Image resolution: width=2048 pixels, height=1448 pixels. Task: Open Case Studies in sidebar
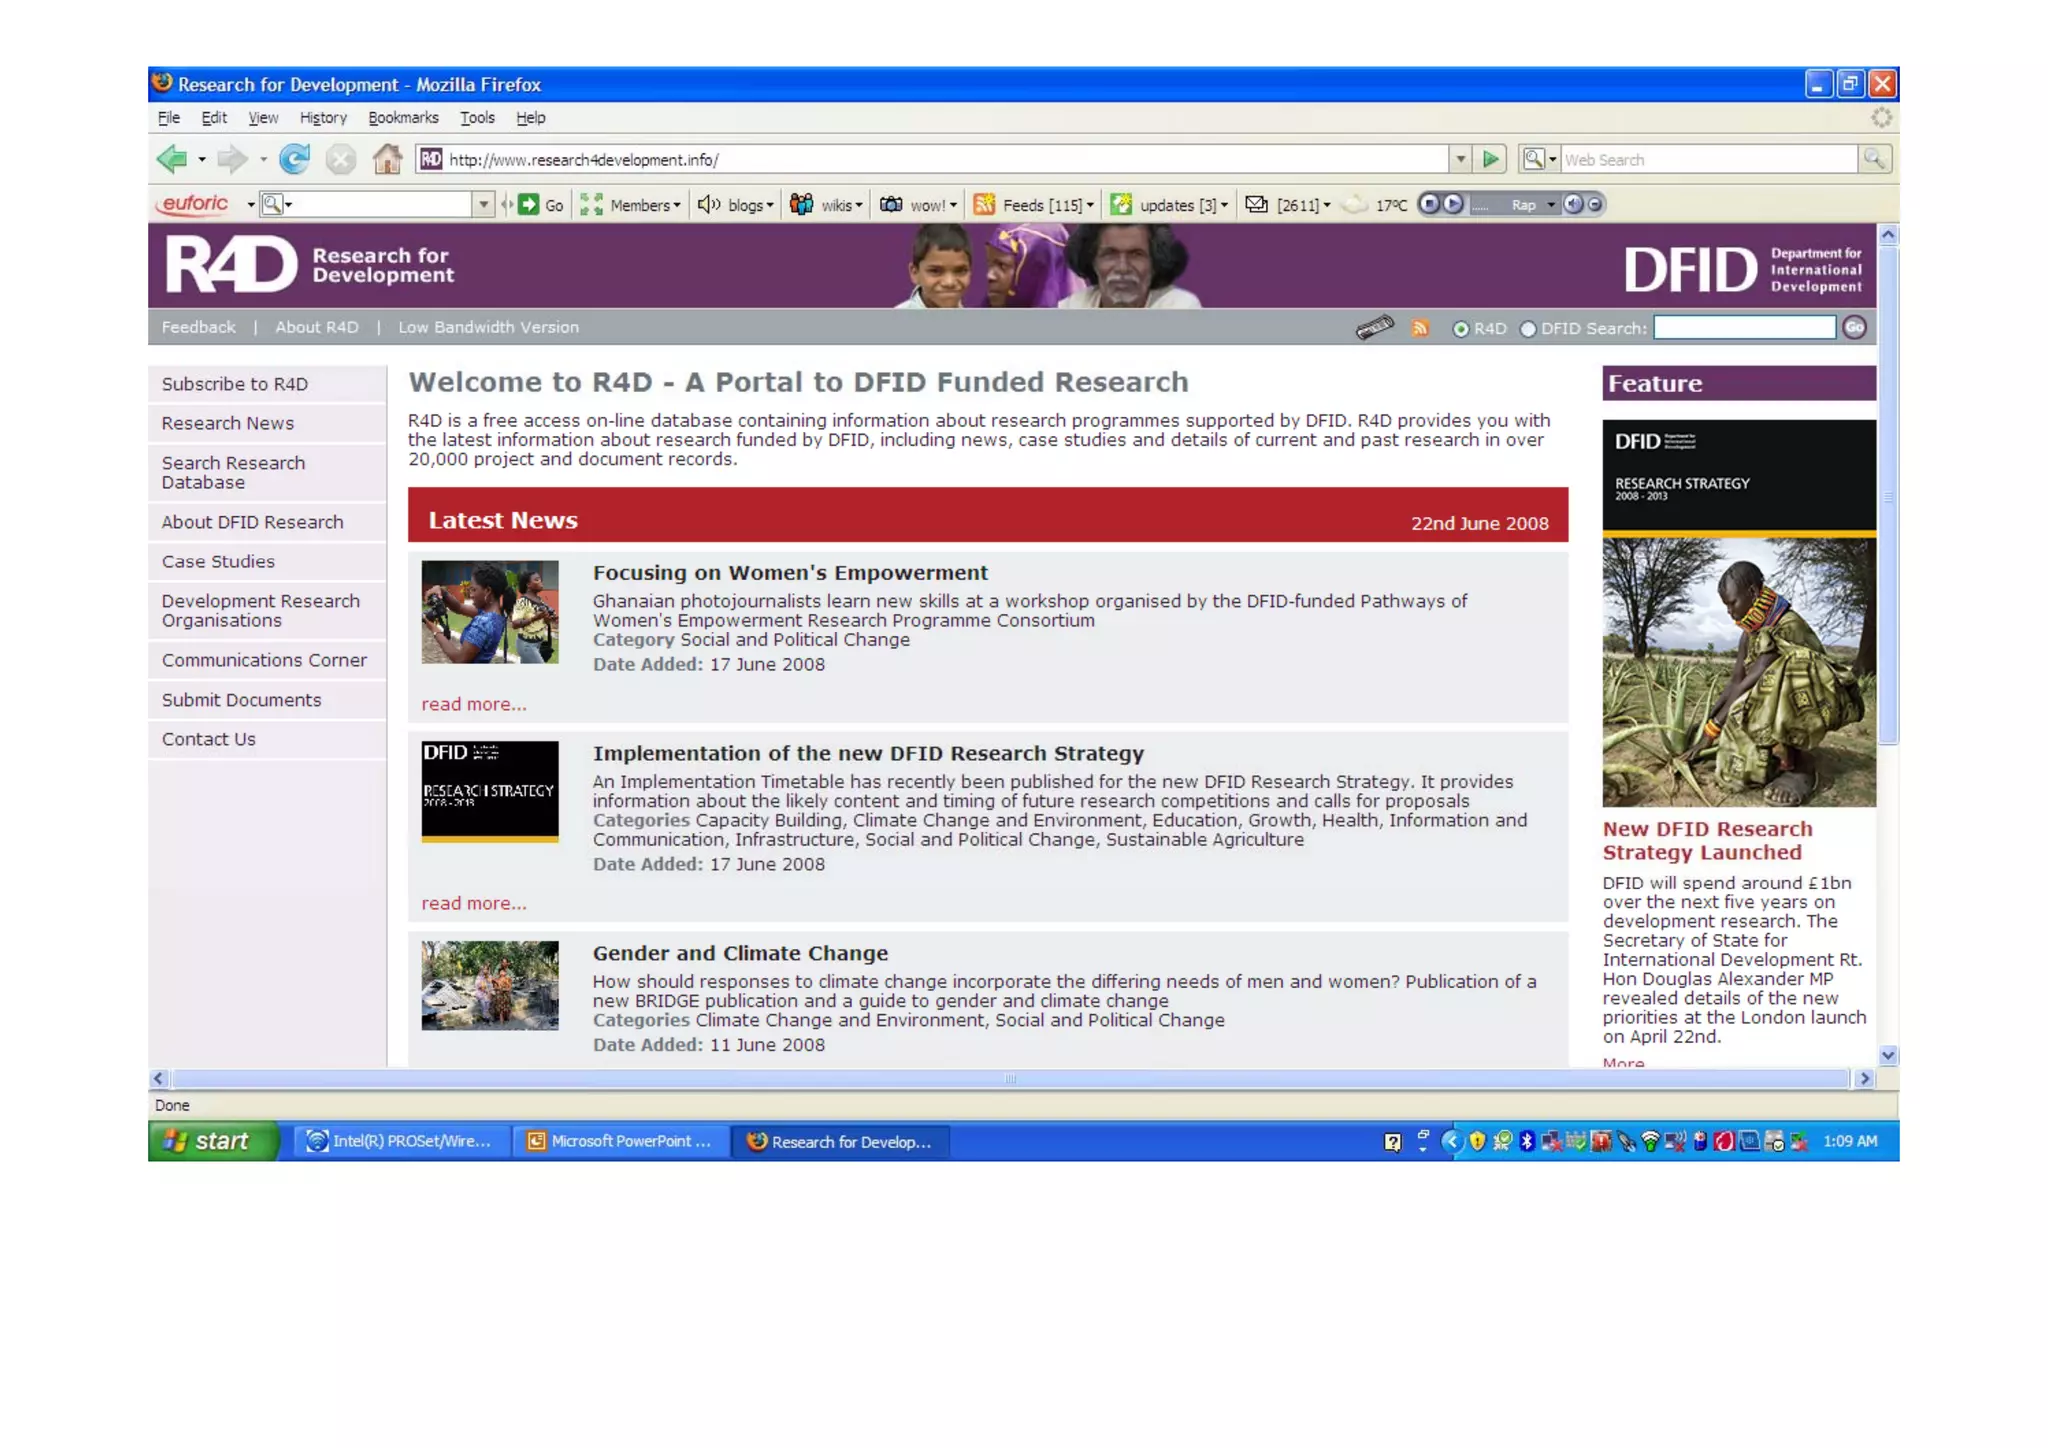[x=218, y=561]
